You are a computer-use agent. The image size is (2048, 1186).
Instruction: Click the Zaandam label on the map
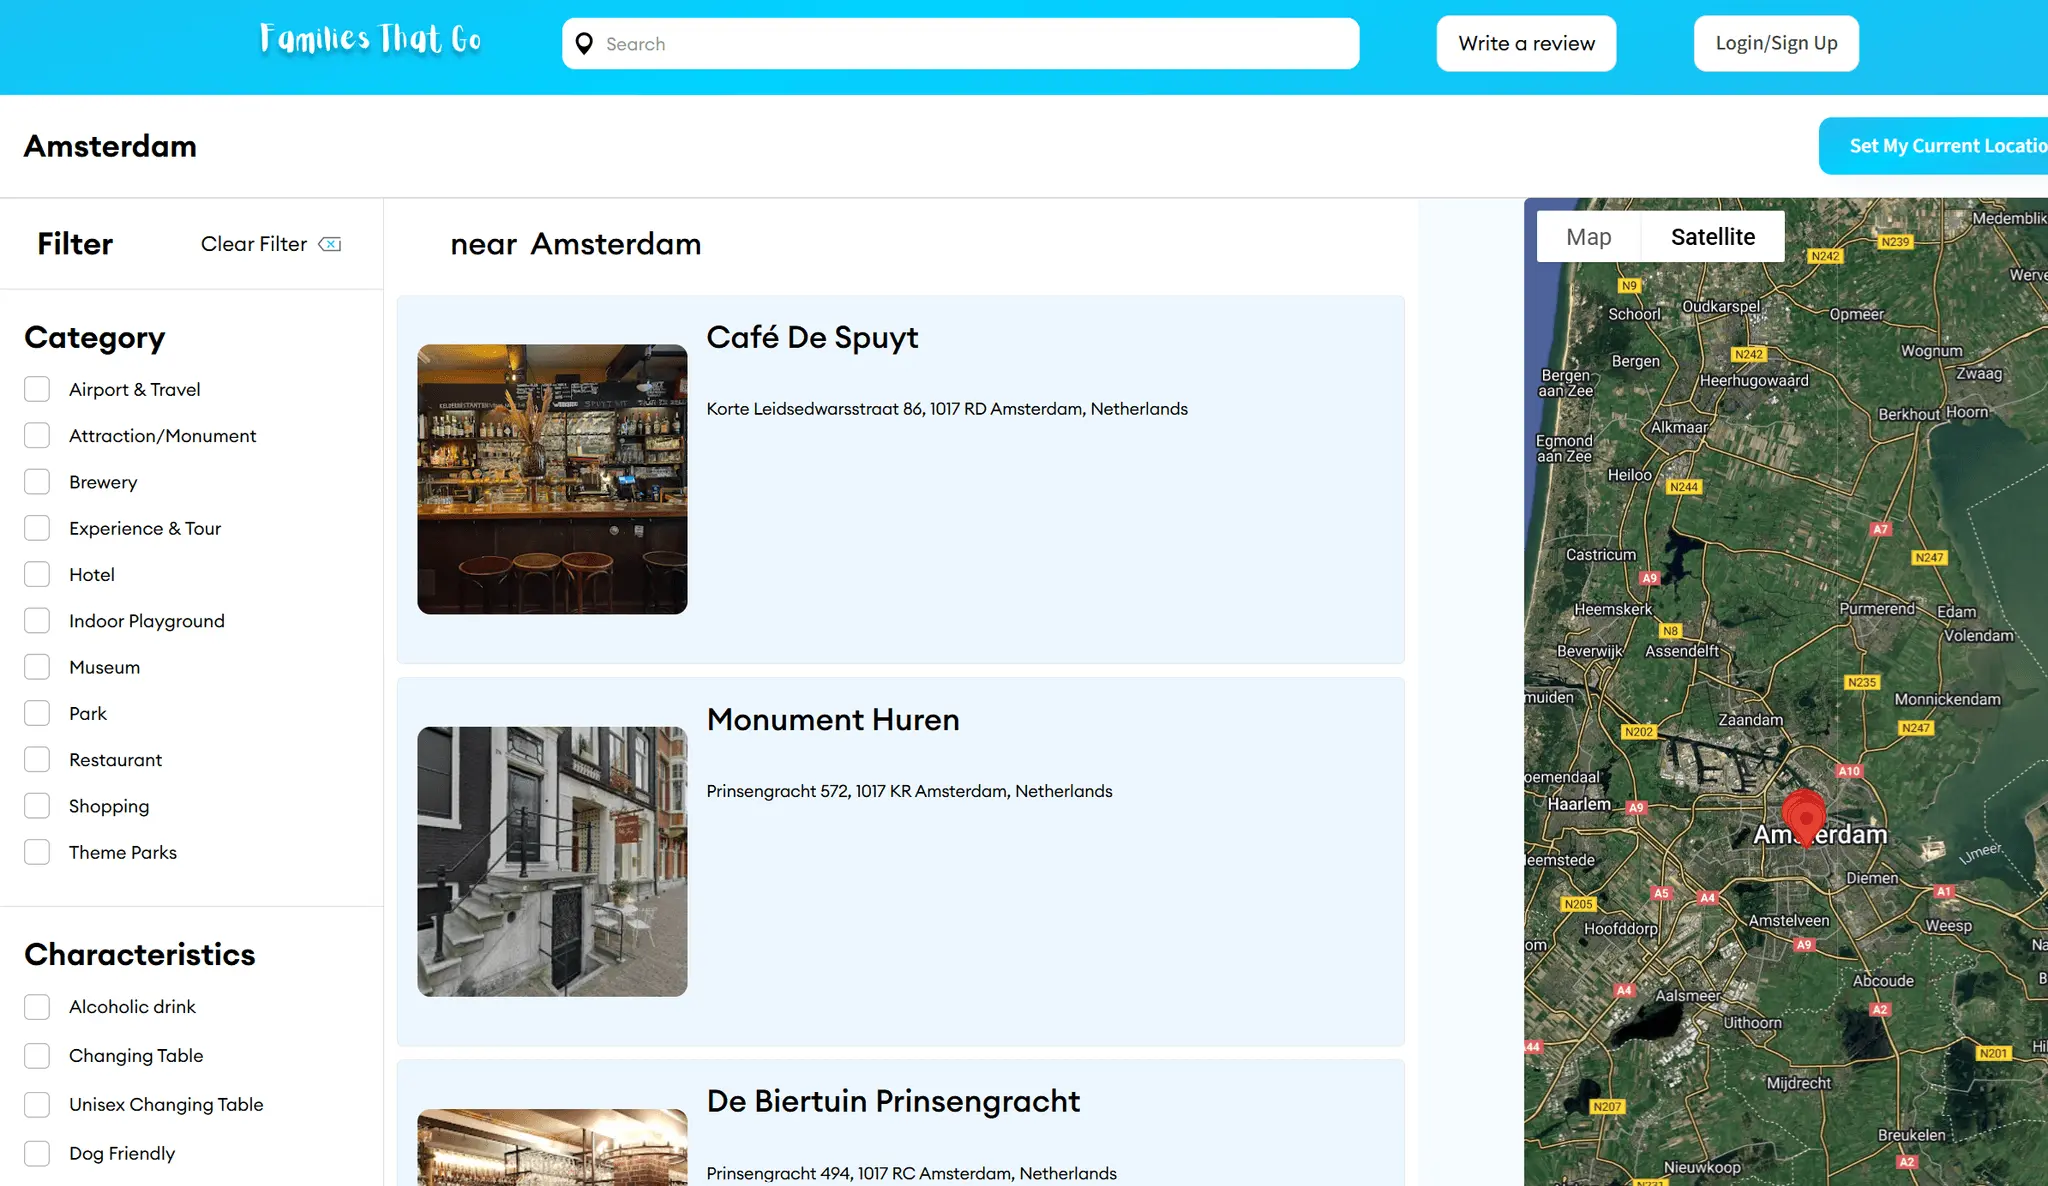tap(1750, 719)
